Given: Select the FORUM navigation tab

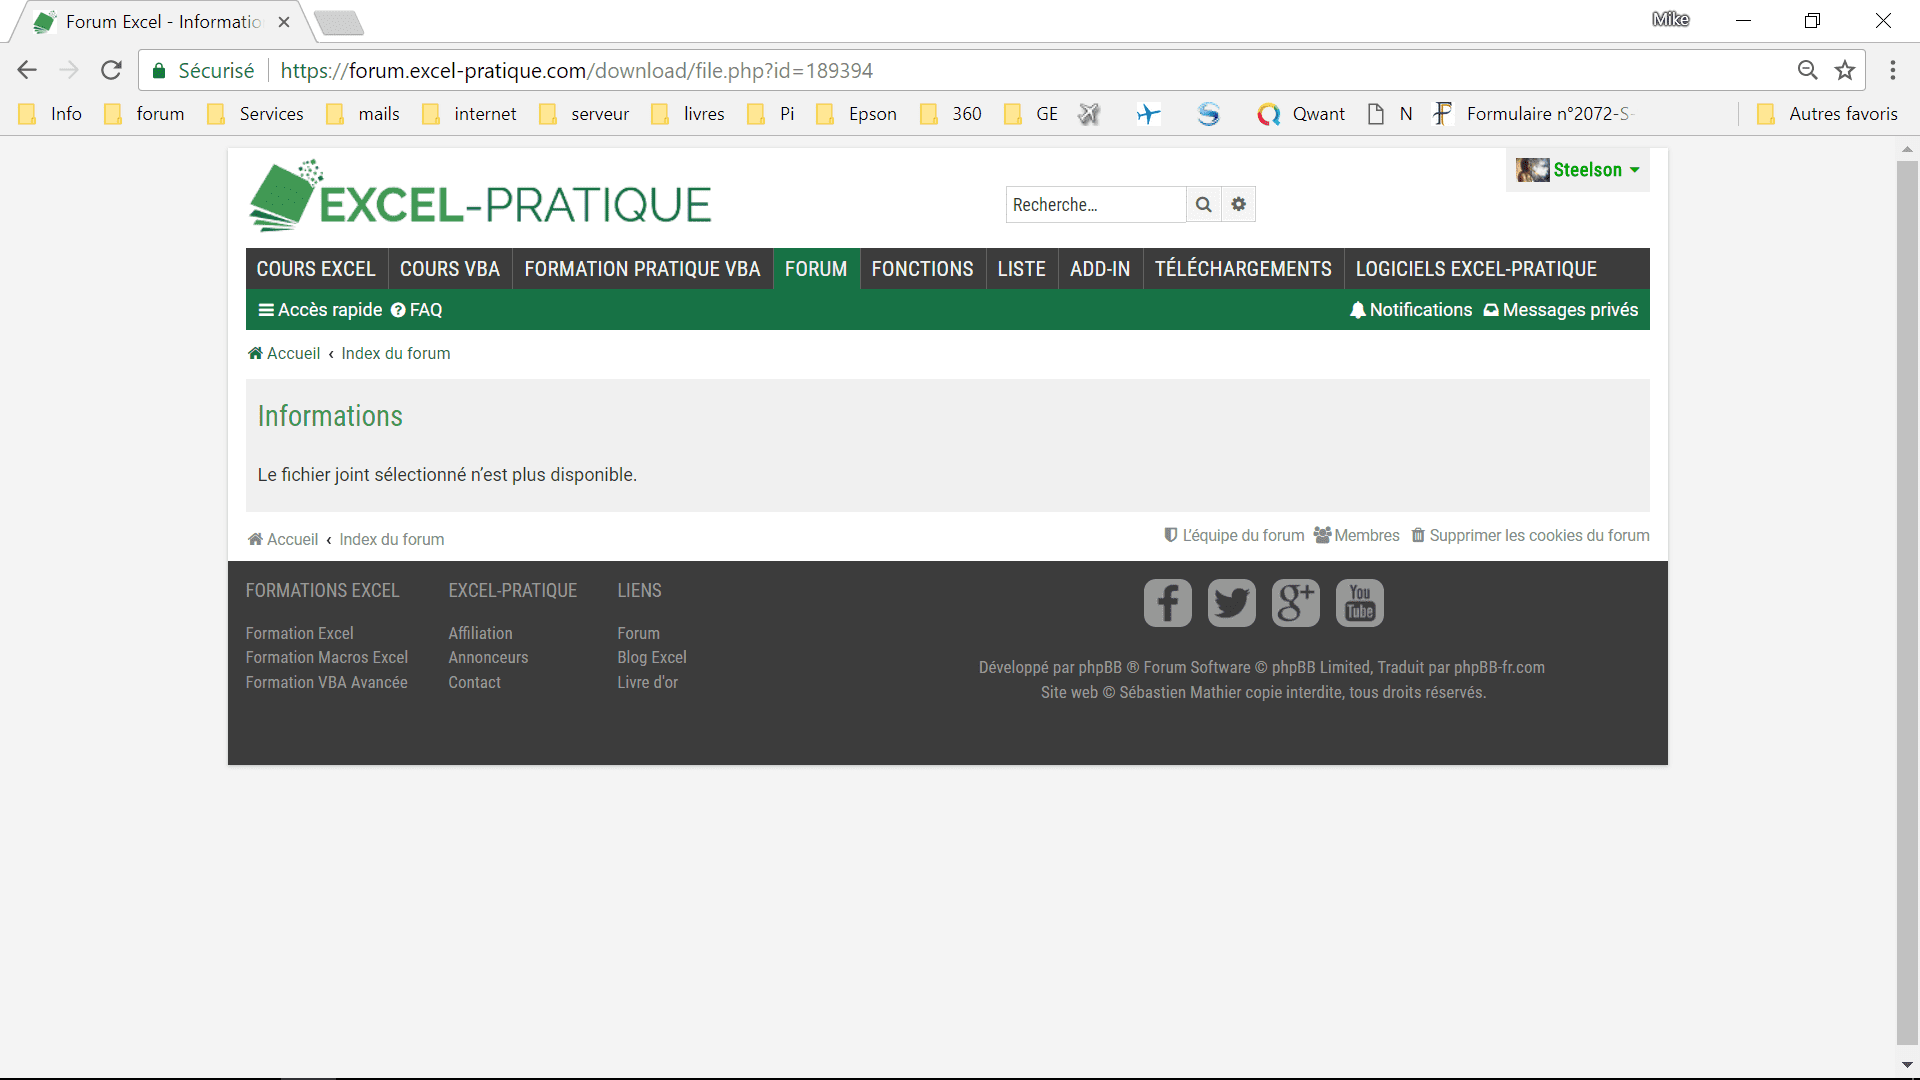Looking at the screenshot, I should (815, 269).
